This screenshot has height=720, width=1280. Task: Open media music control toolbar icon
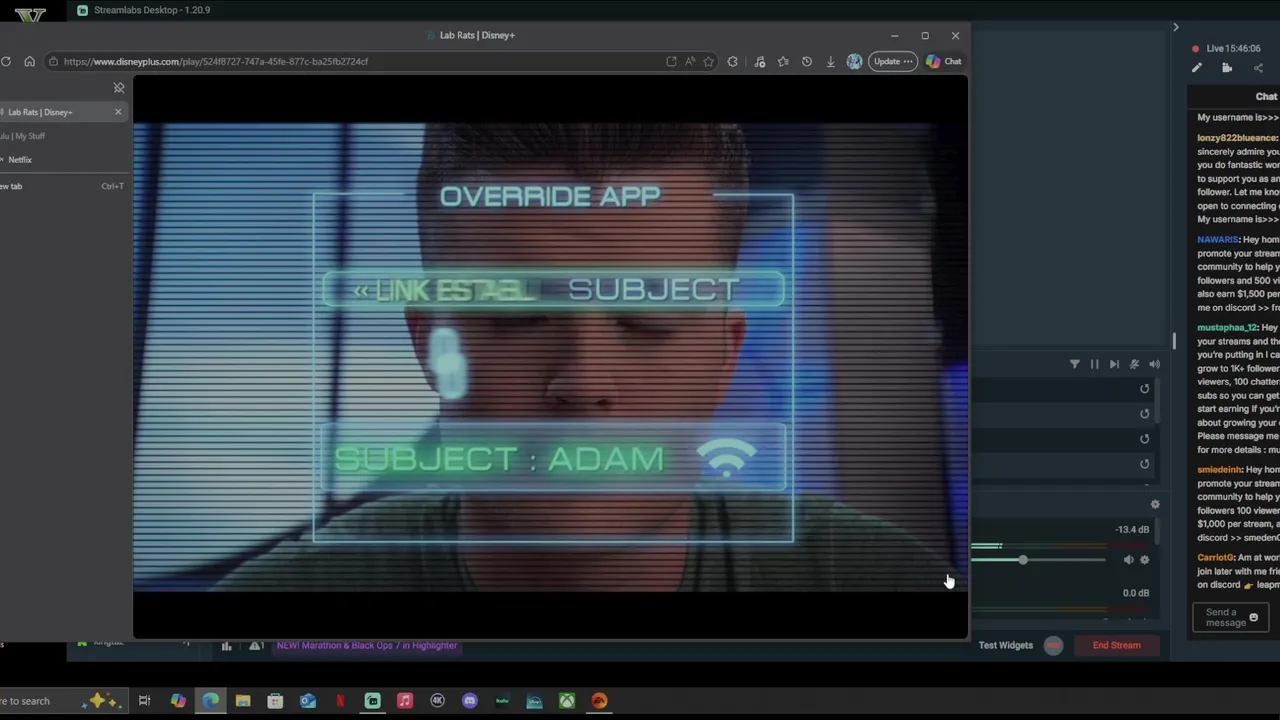[760, 62]
